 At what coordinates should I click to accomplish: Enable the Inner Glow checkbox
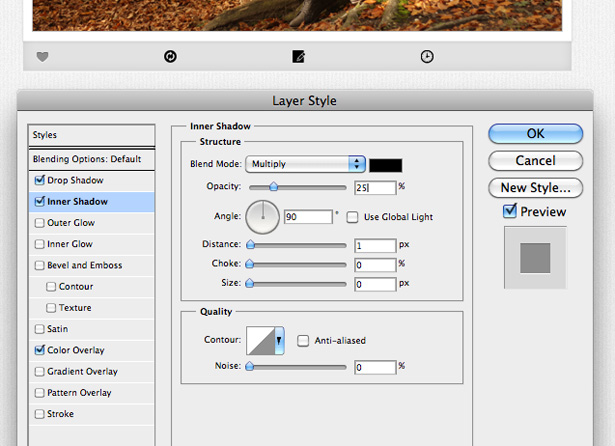[39, 244]
